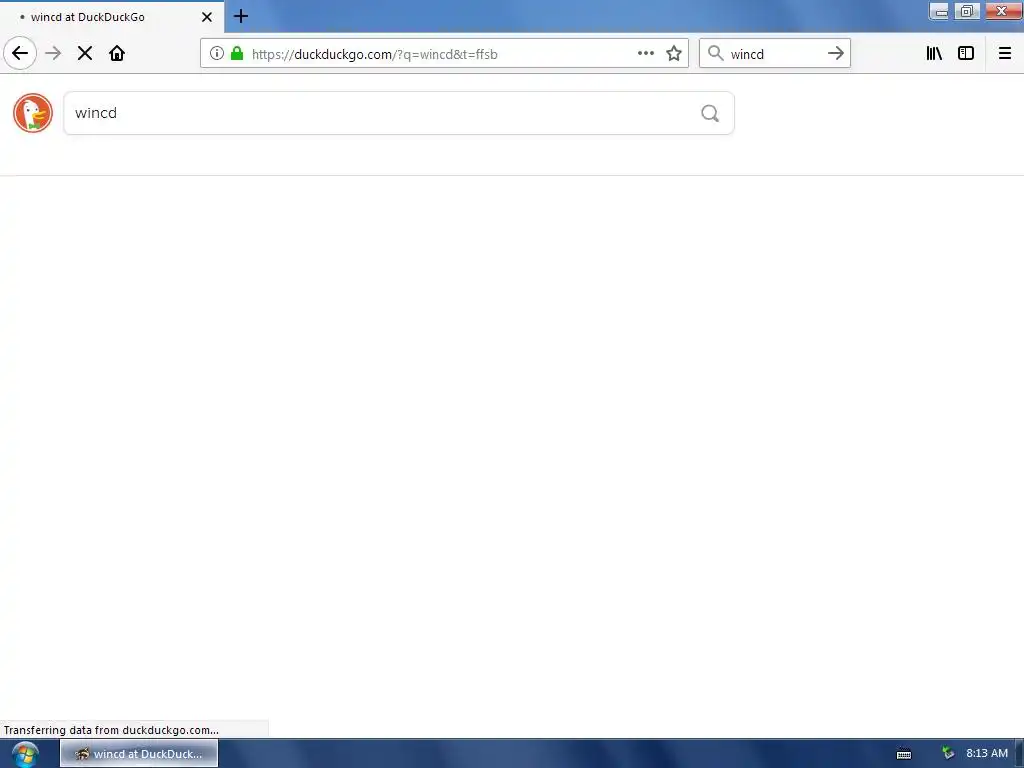Click Transferring data from duckduckgo.com status text
Screen dimensions: 1024x768
point(111,730)
